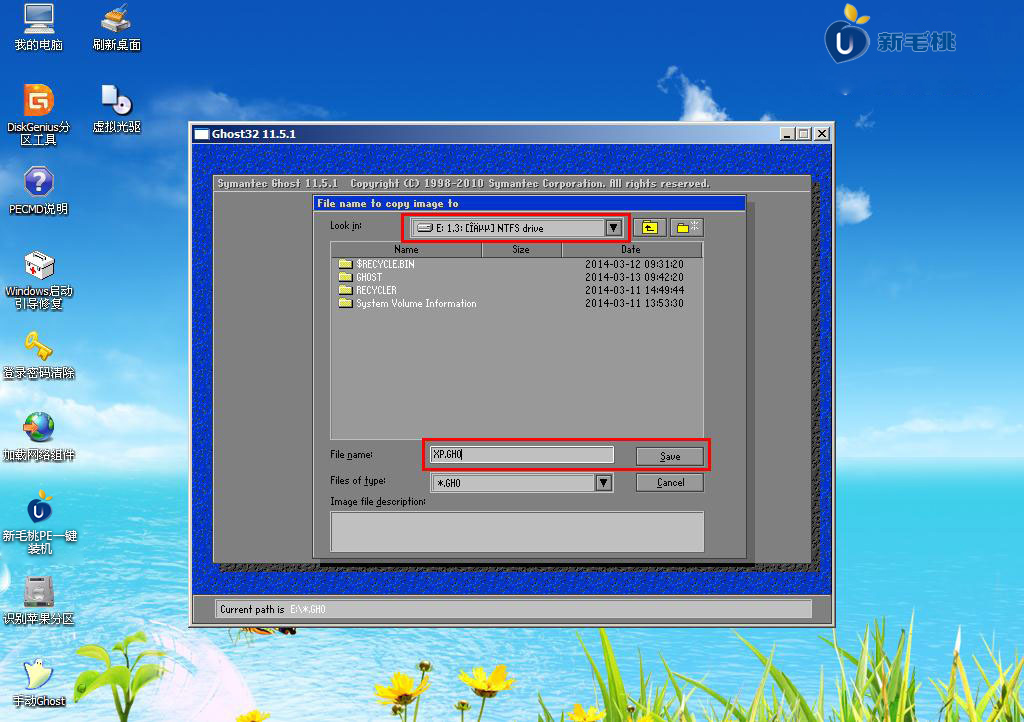Open the identify Apple partition (识别苹果分区) icon
1024x722 pixels.
pos(39,601)
